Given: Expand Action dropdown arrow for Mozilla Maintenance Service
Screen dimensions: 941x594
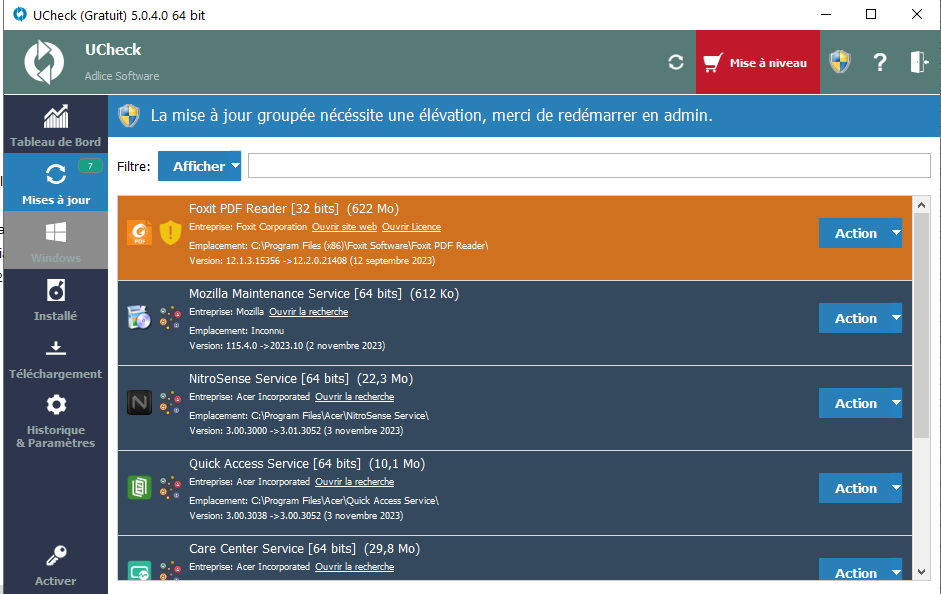Looking at the screenshot, I should (x=896, y=318).
